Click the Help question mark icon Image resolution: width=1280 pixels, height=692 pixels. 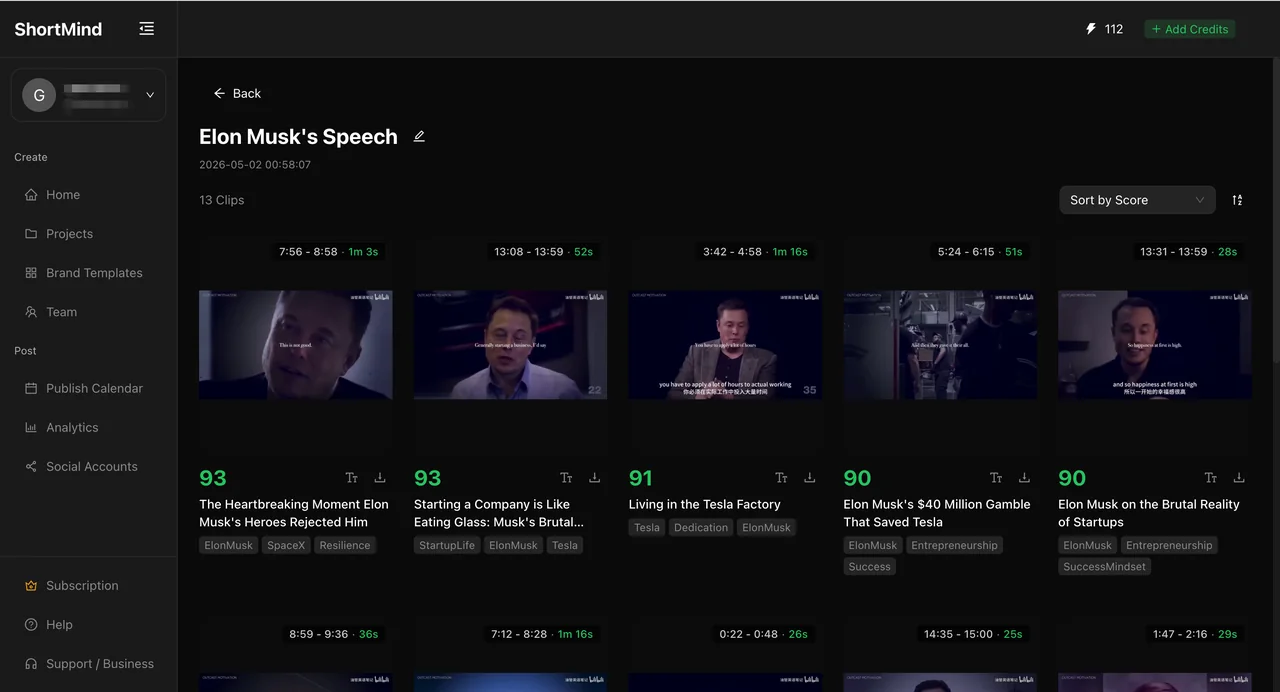coord(31,625)
